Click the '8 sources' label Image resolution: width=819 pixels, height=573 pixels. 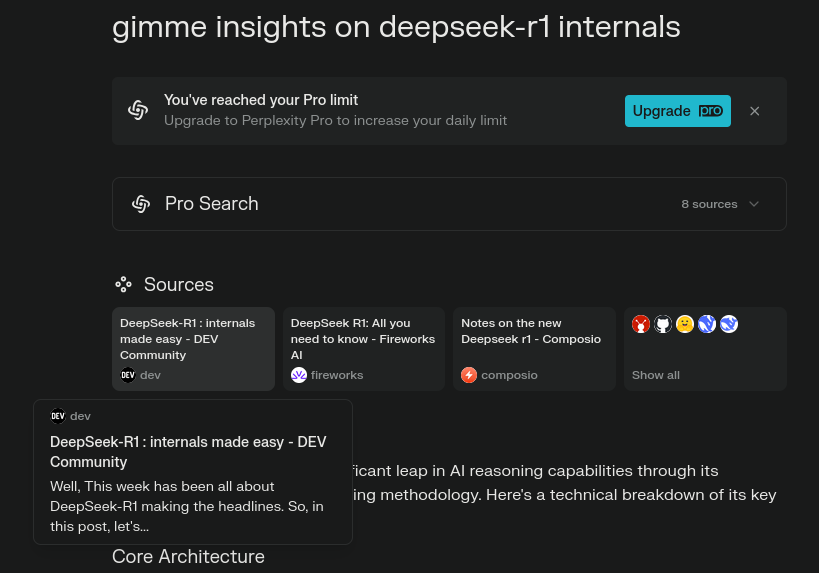click(709, 204)
